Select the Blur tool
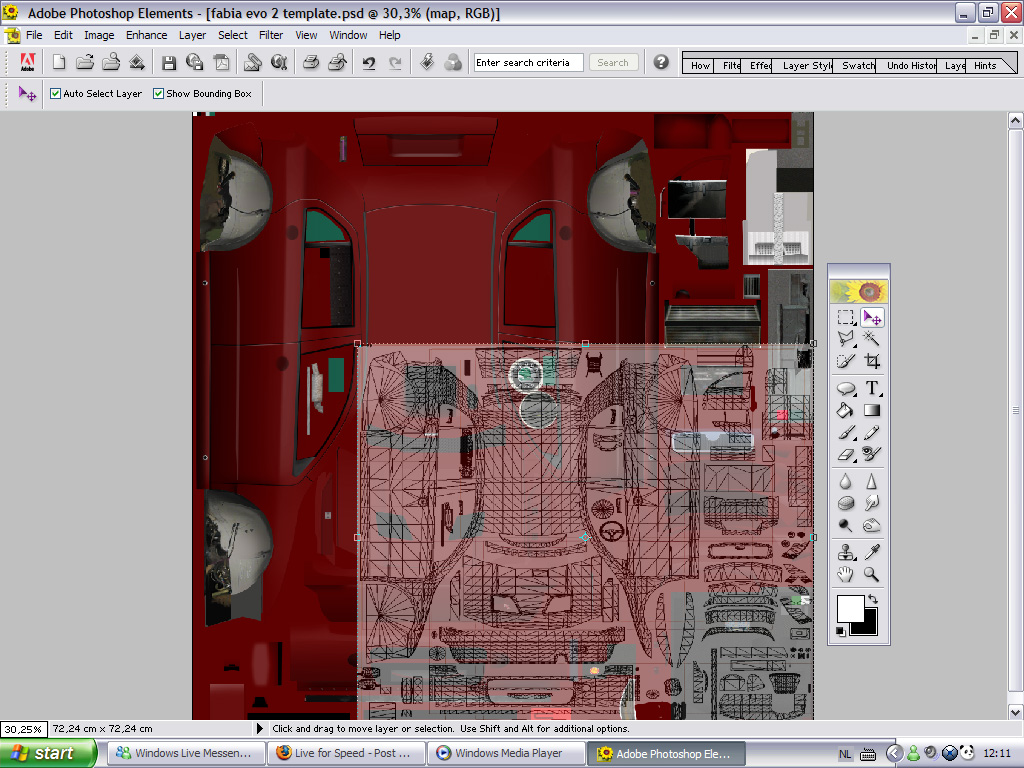 846,482
